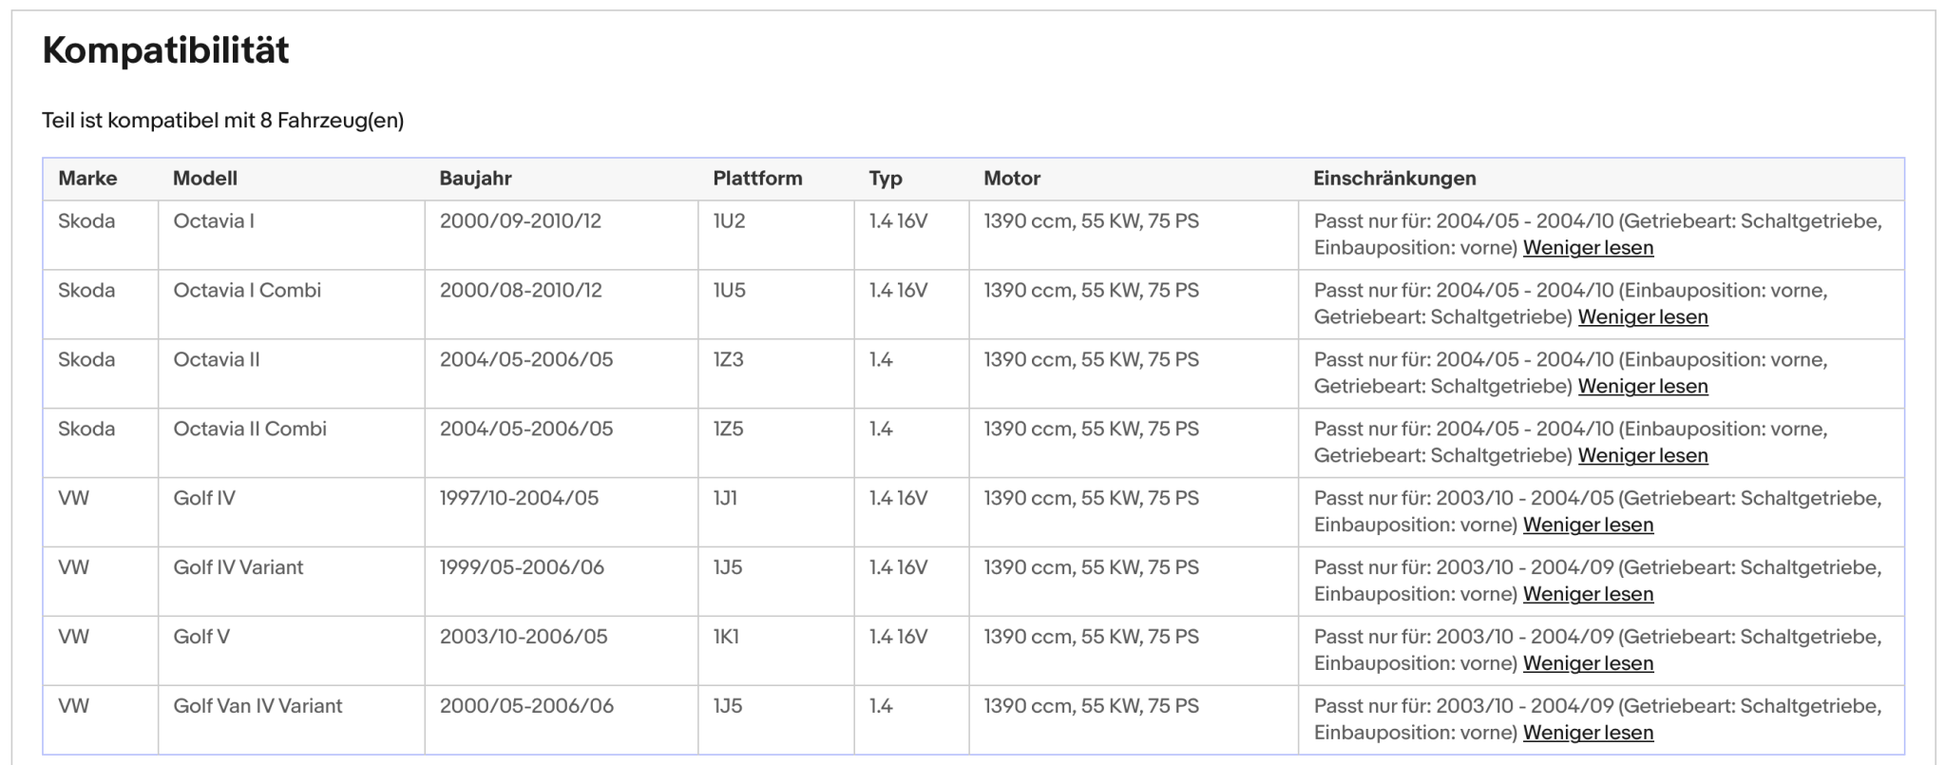Click 'Weniger lesen' for Octavia II Combi

coord(1642,456)
